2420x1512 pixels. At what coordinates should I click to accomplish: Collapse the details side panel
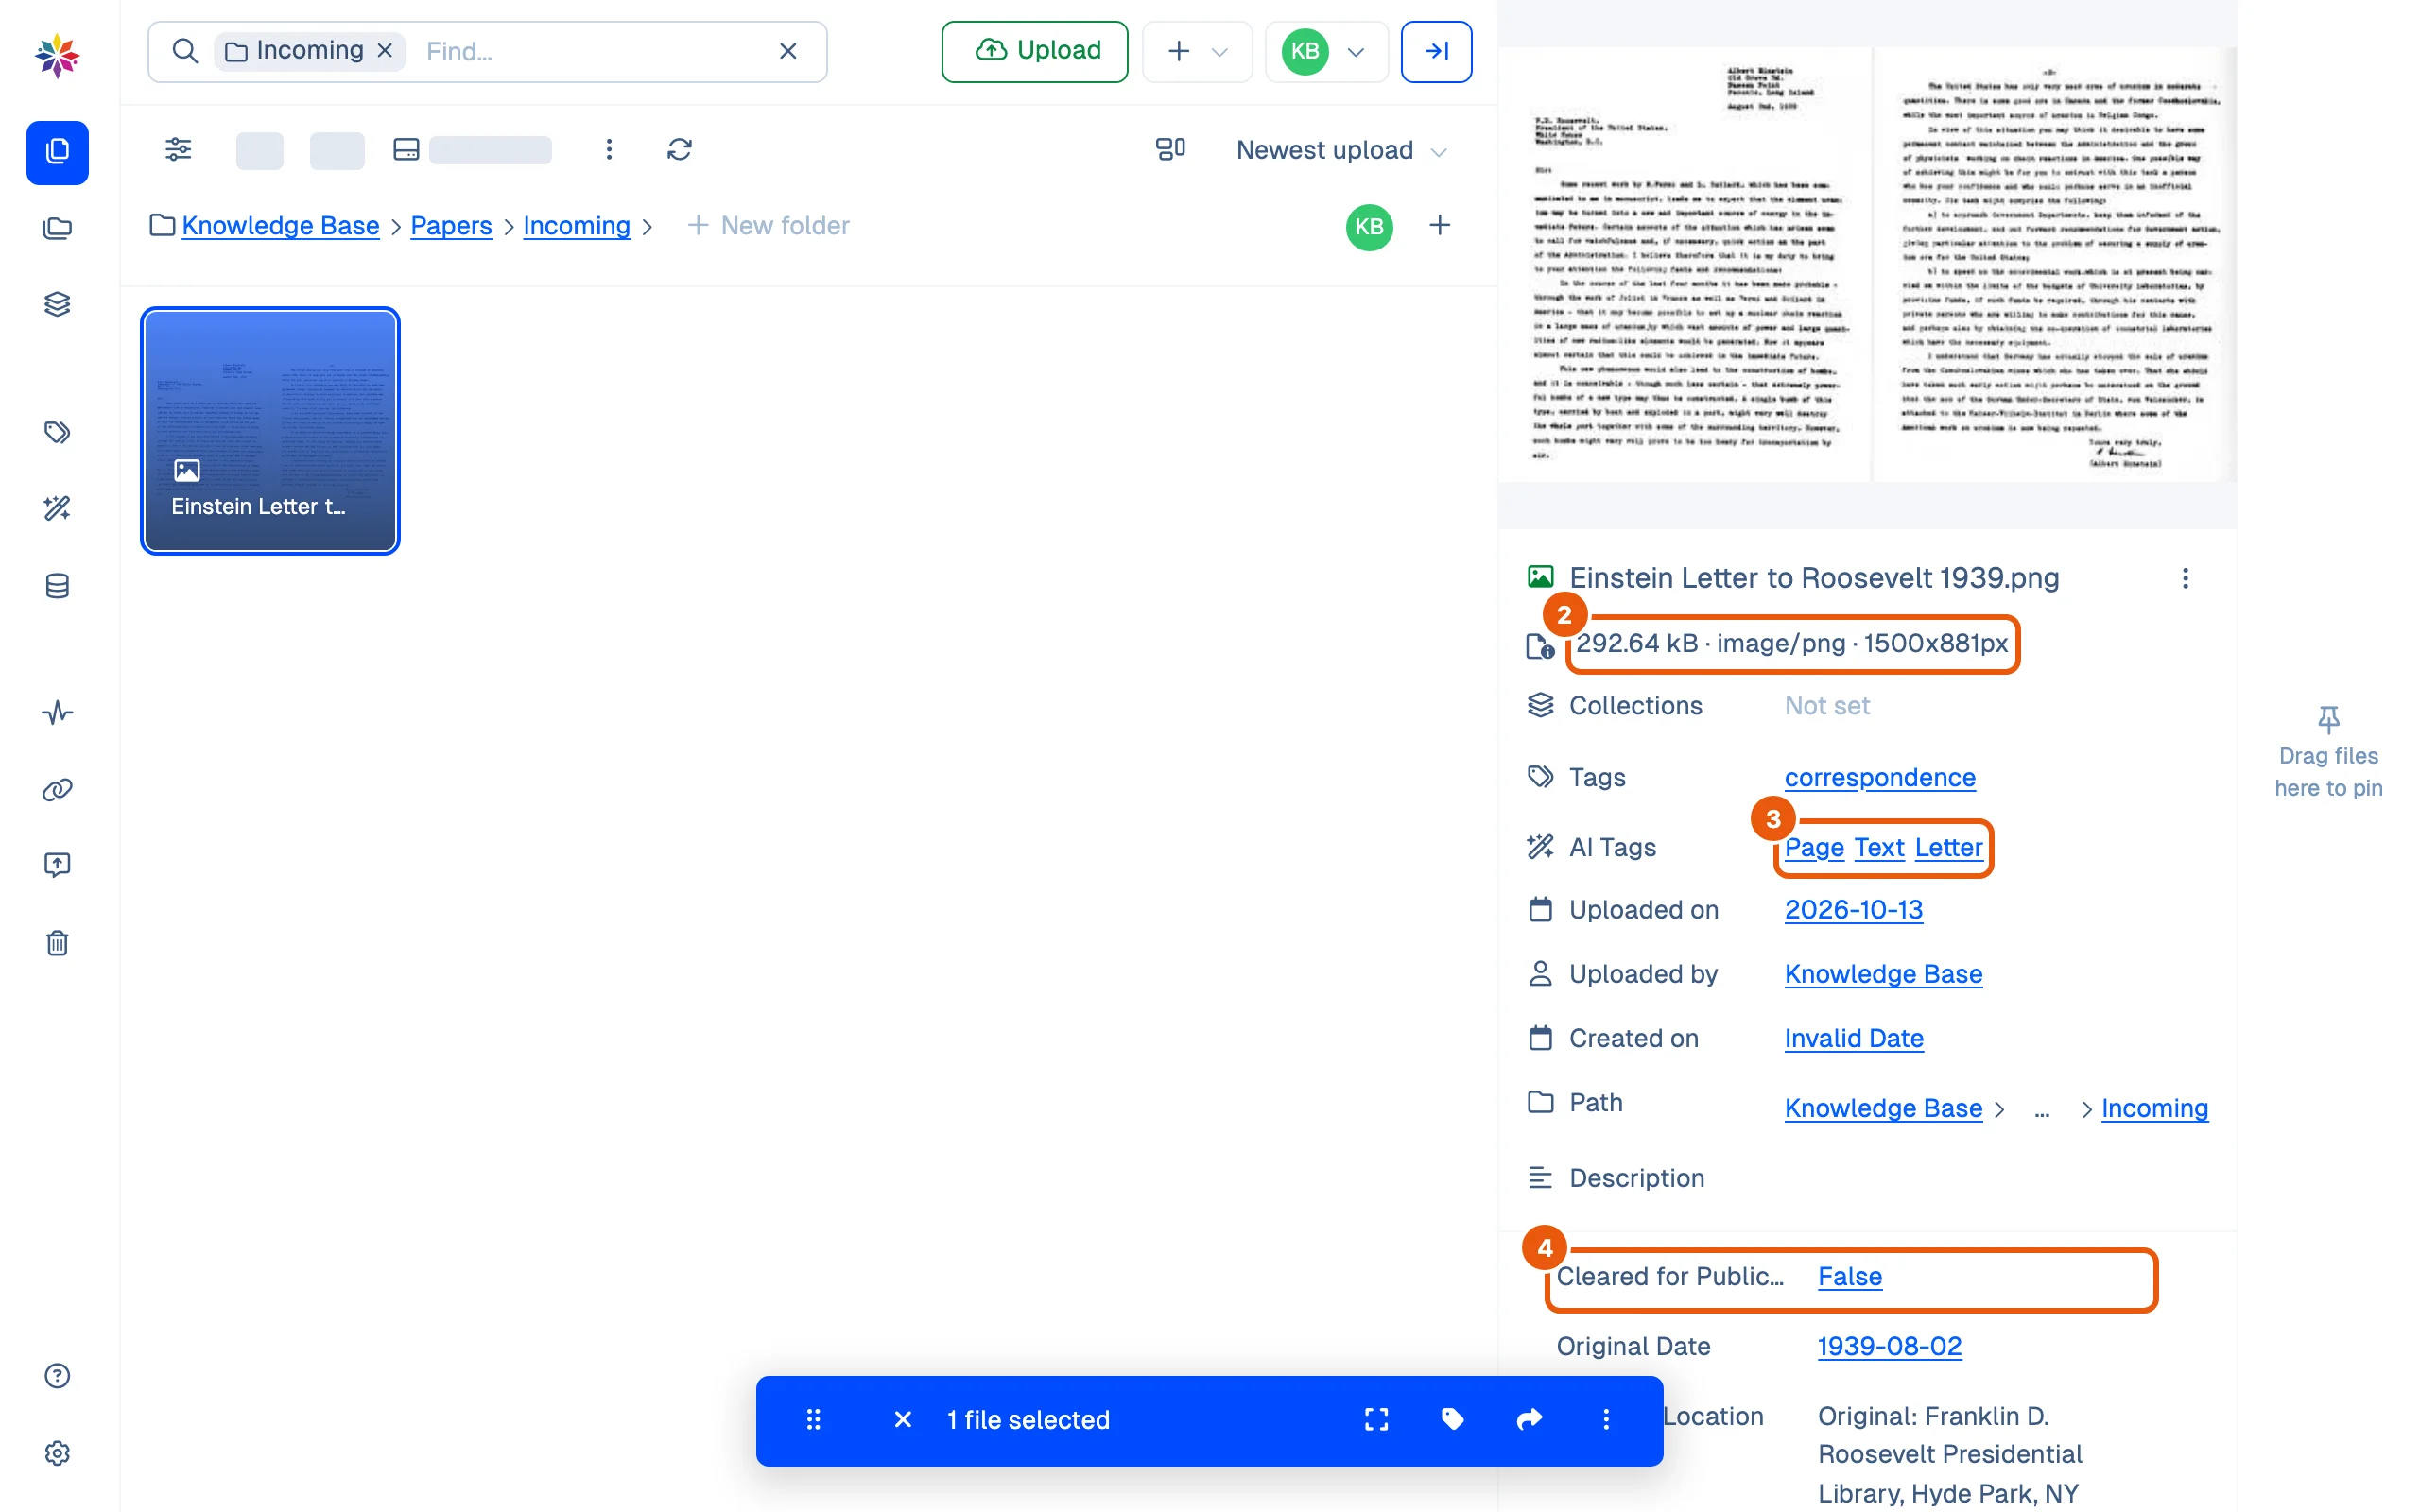tap(1436, 51)
